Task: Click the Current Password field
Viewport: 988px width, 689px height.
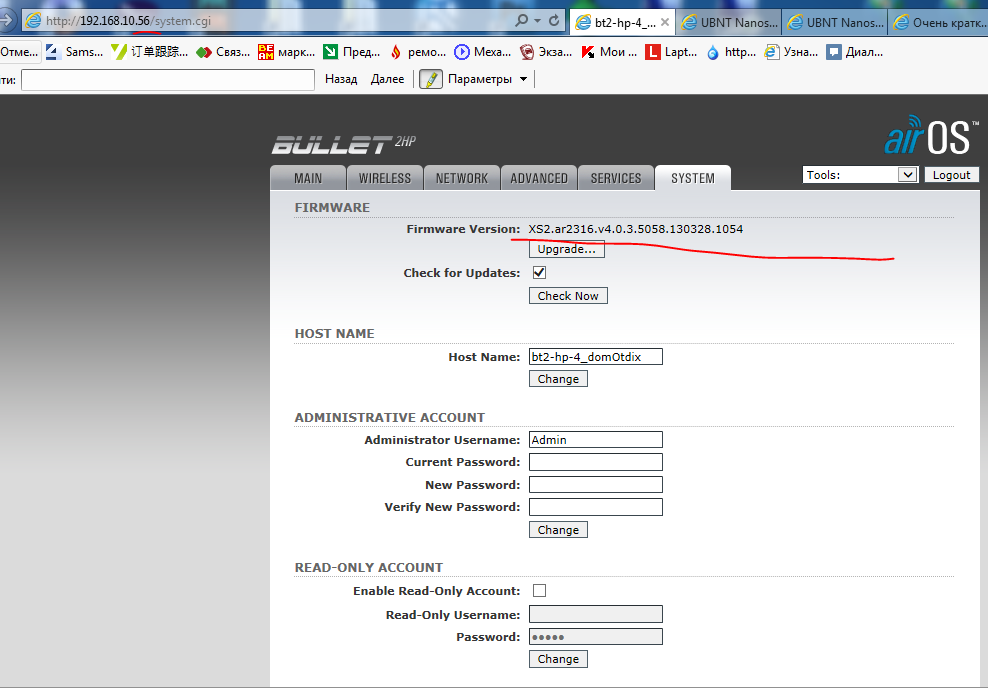Action: pyautogui.click(x=595, y=462)
